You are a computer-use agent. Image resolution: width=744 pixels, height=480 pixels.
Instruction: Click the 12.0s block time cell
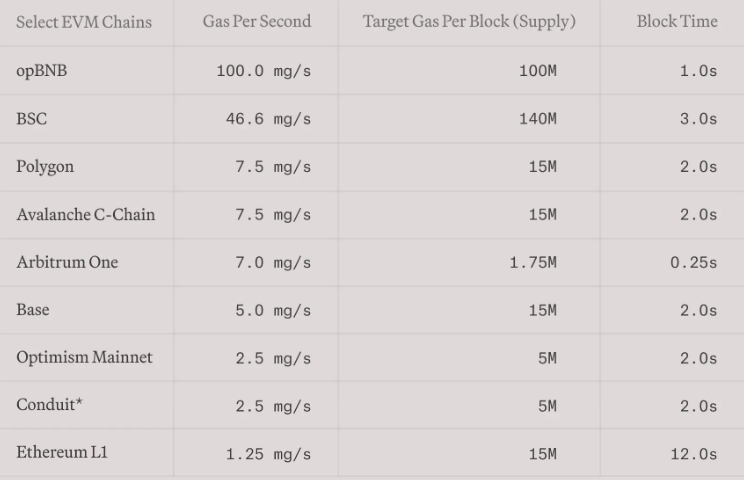pyautogui.click(x=694, y=454)
